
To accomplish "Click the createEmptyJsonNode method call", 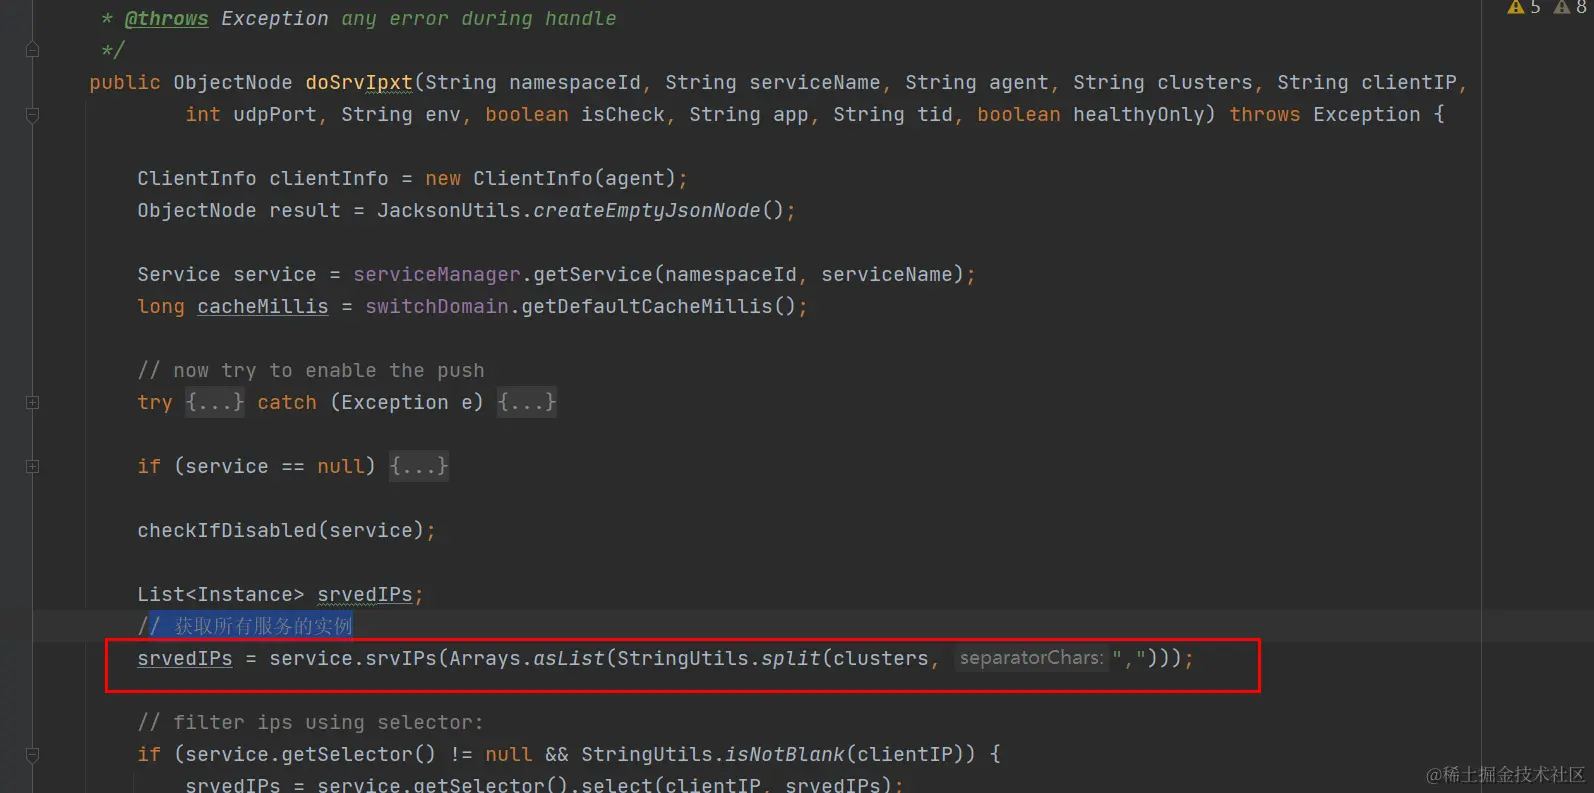I will (647, 211).
